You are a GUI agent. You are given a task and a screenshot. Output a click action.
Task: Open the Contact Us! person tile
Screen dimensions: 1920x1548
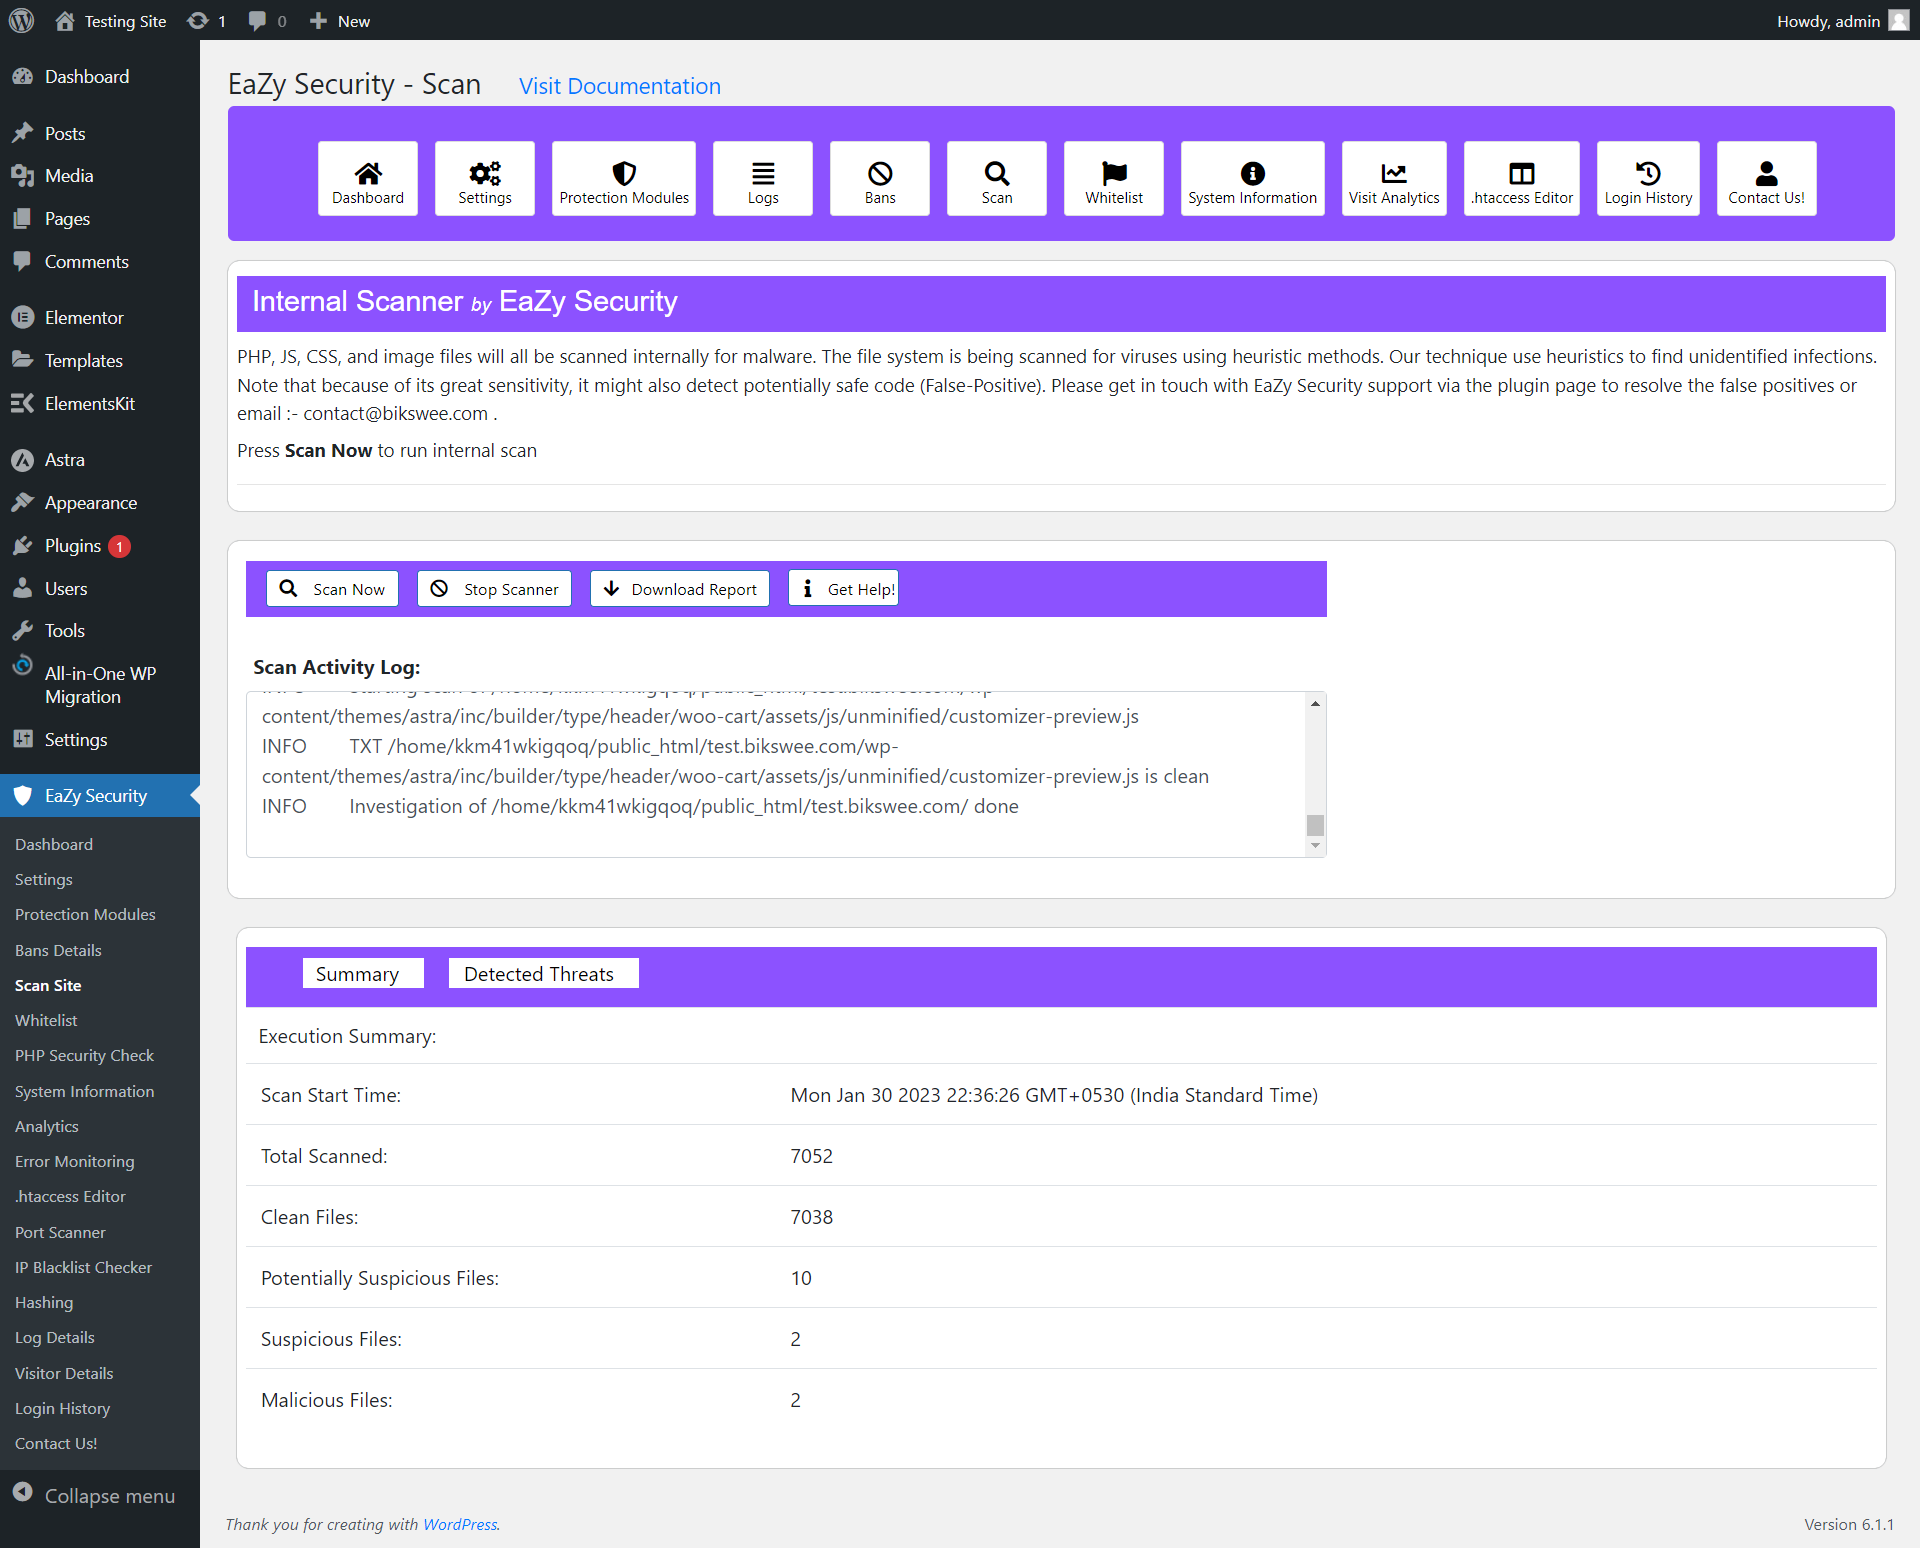click(x=1767, y=178)
